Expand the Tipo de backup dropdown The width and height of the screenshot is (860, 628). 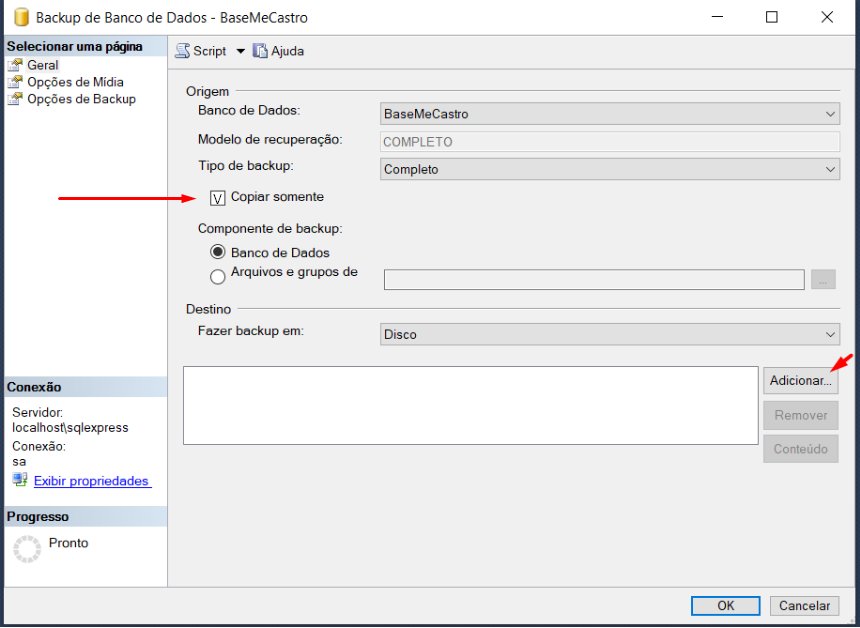pos(610,170)
